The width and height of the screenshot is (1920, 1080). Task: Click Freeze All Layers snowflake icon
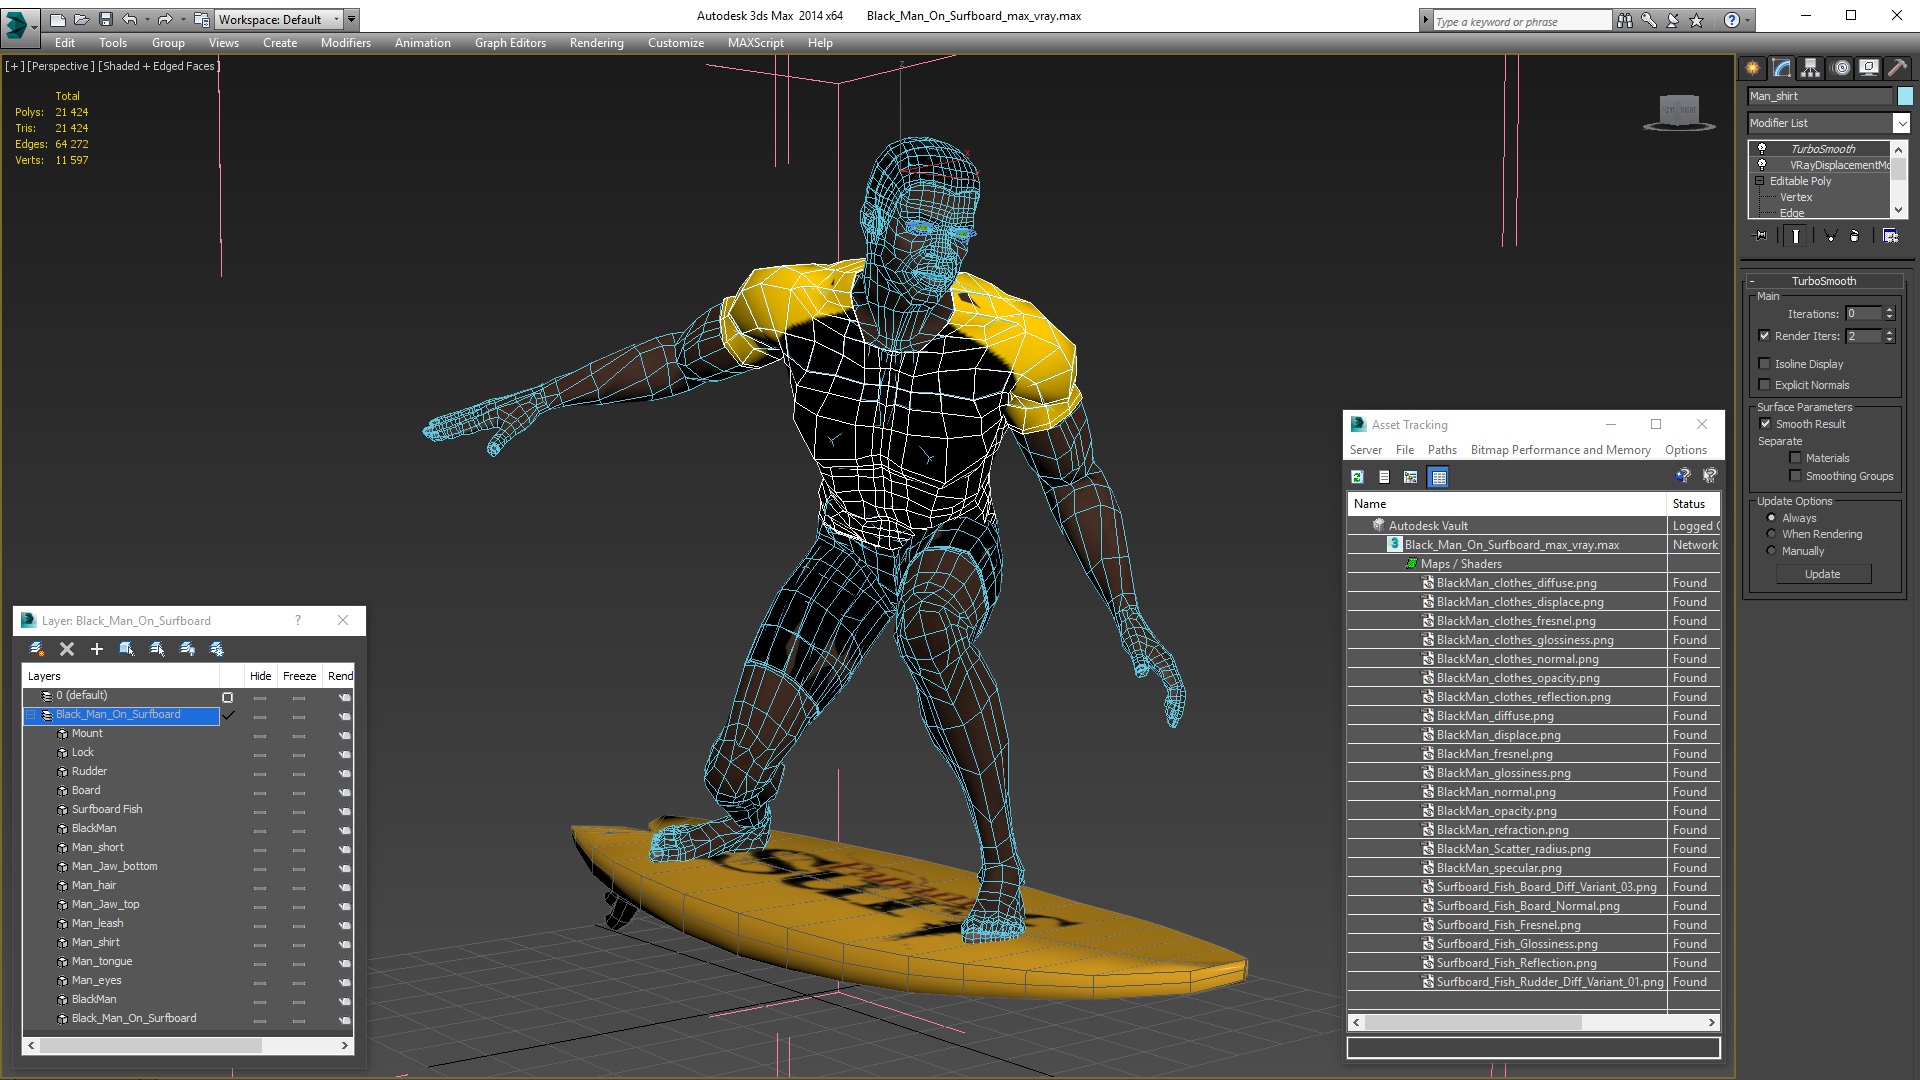point(217,649)
